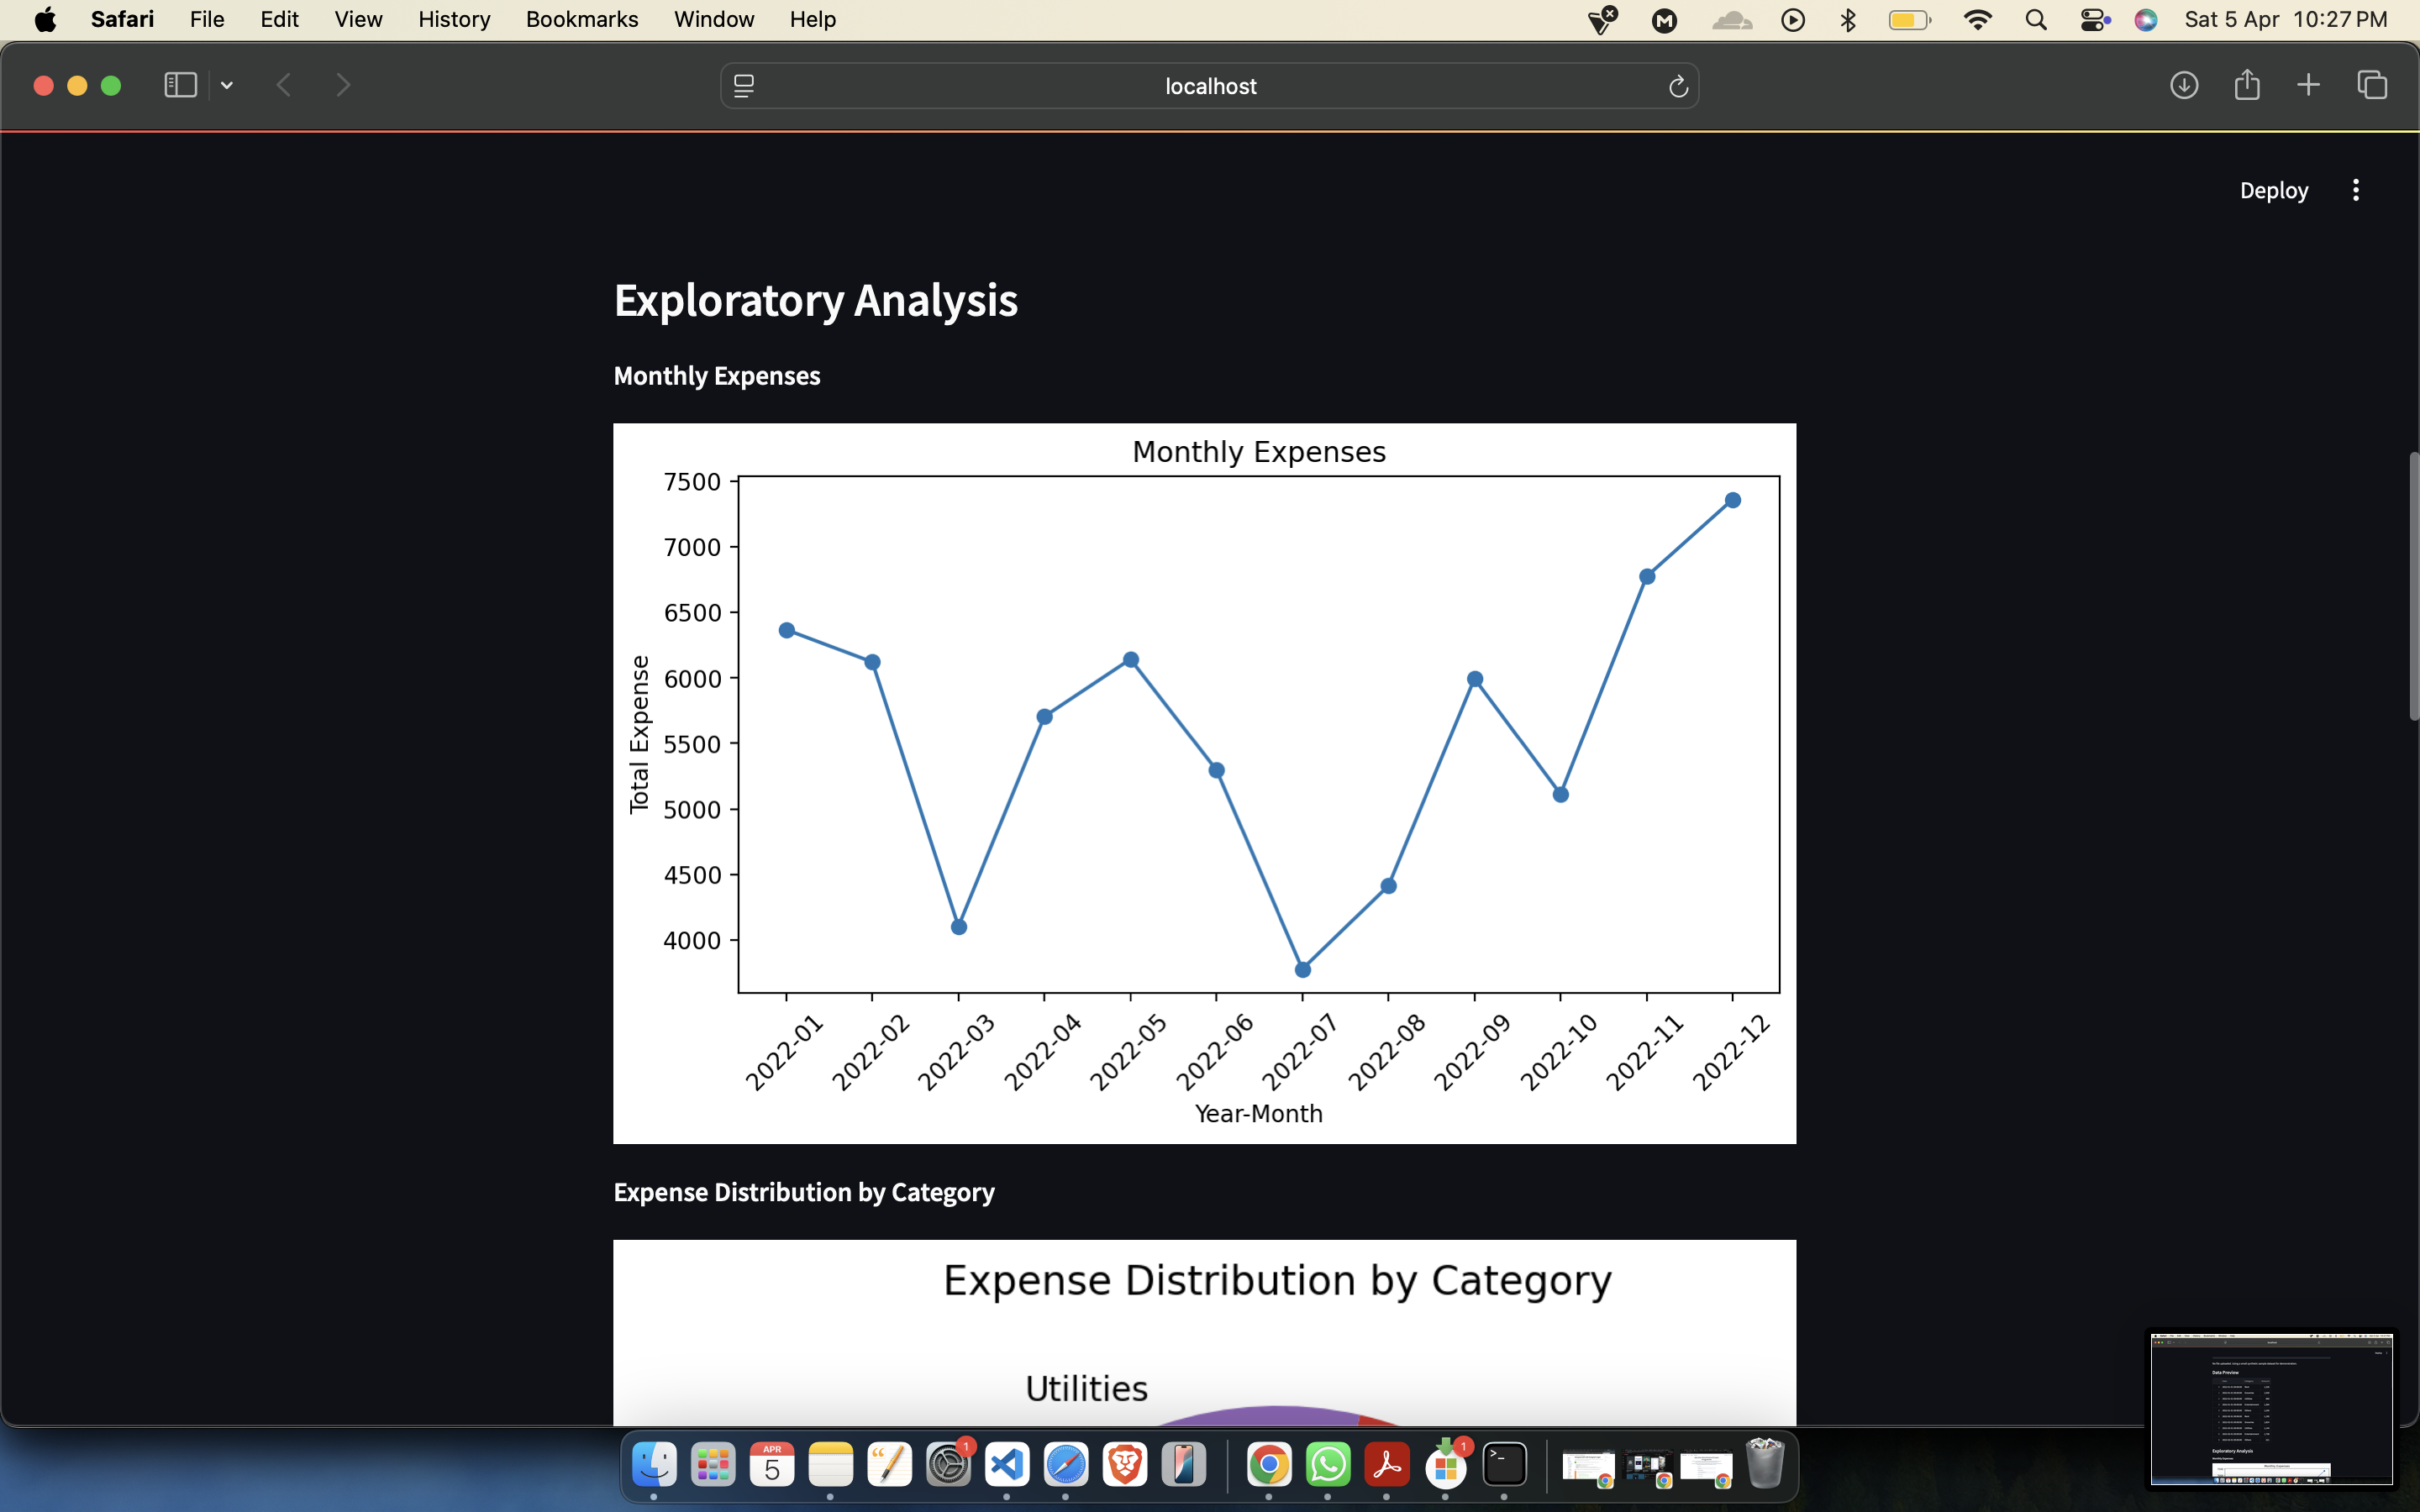
Task: Open Spotlight search icon
Action: pos(2036,20)
